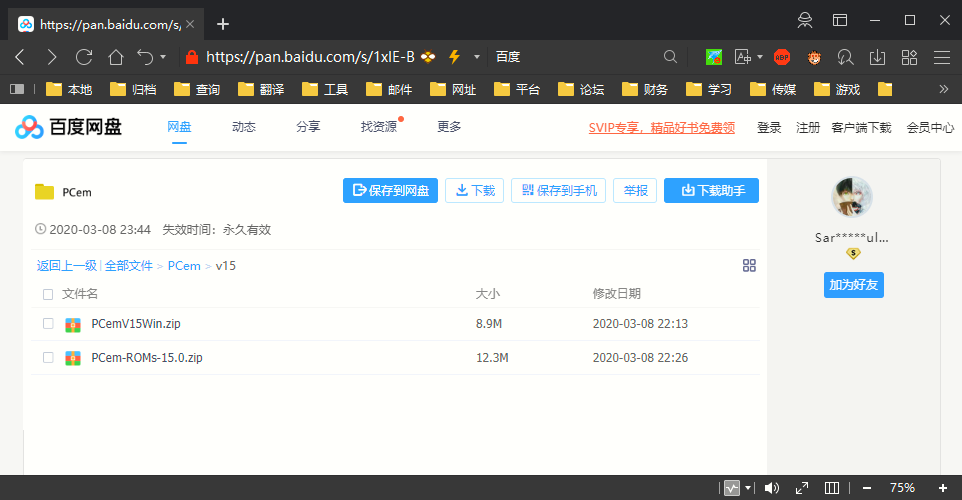Click the 注册 link

[x=808, y=128]
